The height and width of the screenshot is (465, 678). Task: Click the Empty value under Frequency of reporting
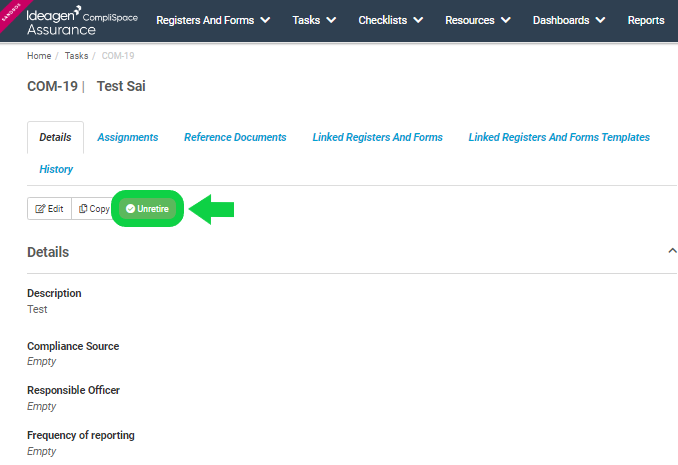[x=42, y=452]
